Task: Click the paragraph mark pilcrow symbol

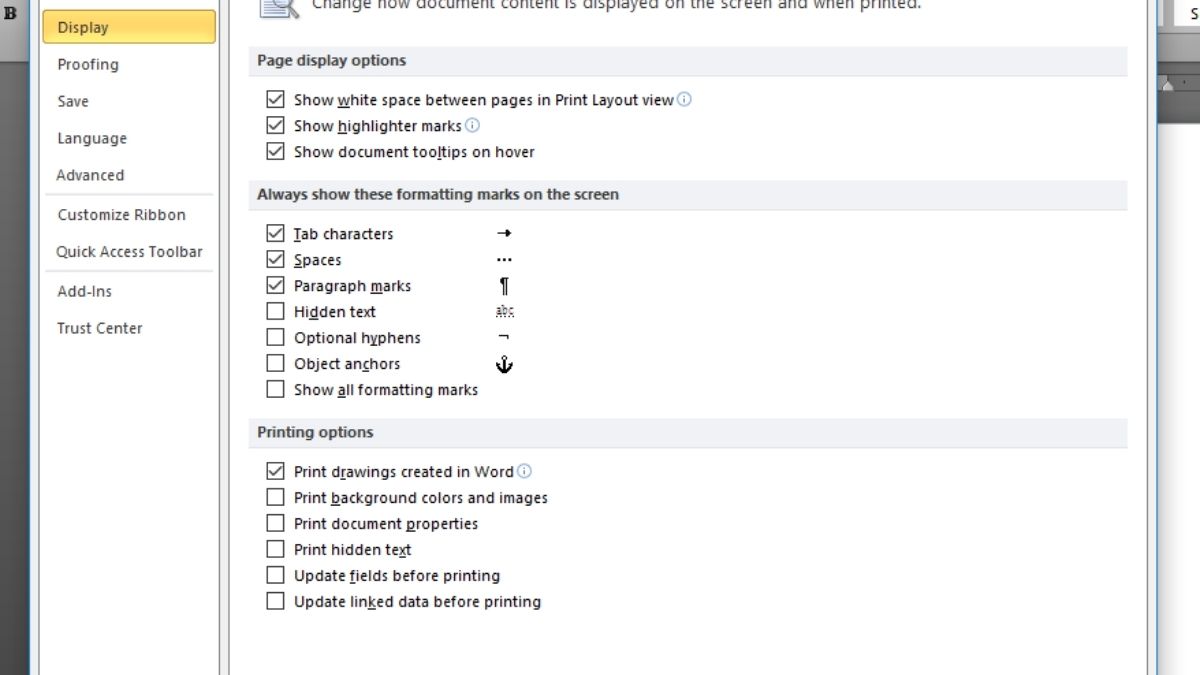Action: (504, 286)
